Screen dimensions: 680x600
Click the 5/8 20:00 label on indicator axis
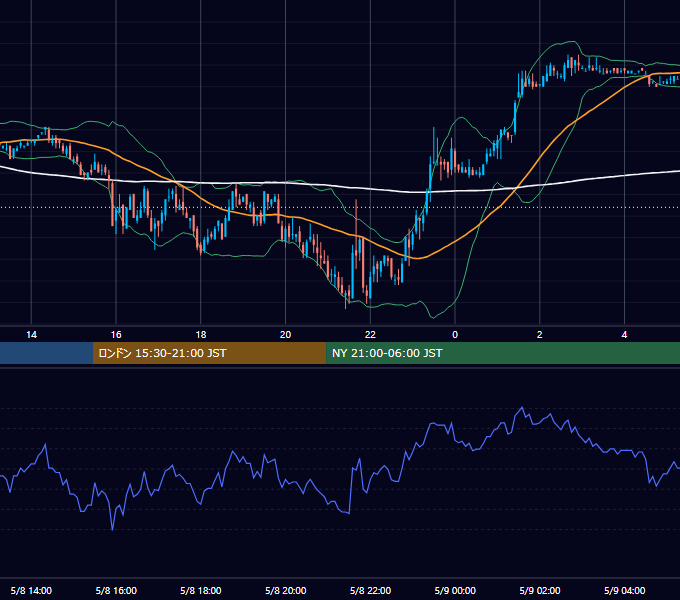click(x=285, y=590)
